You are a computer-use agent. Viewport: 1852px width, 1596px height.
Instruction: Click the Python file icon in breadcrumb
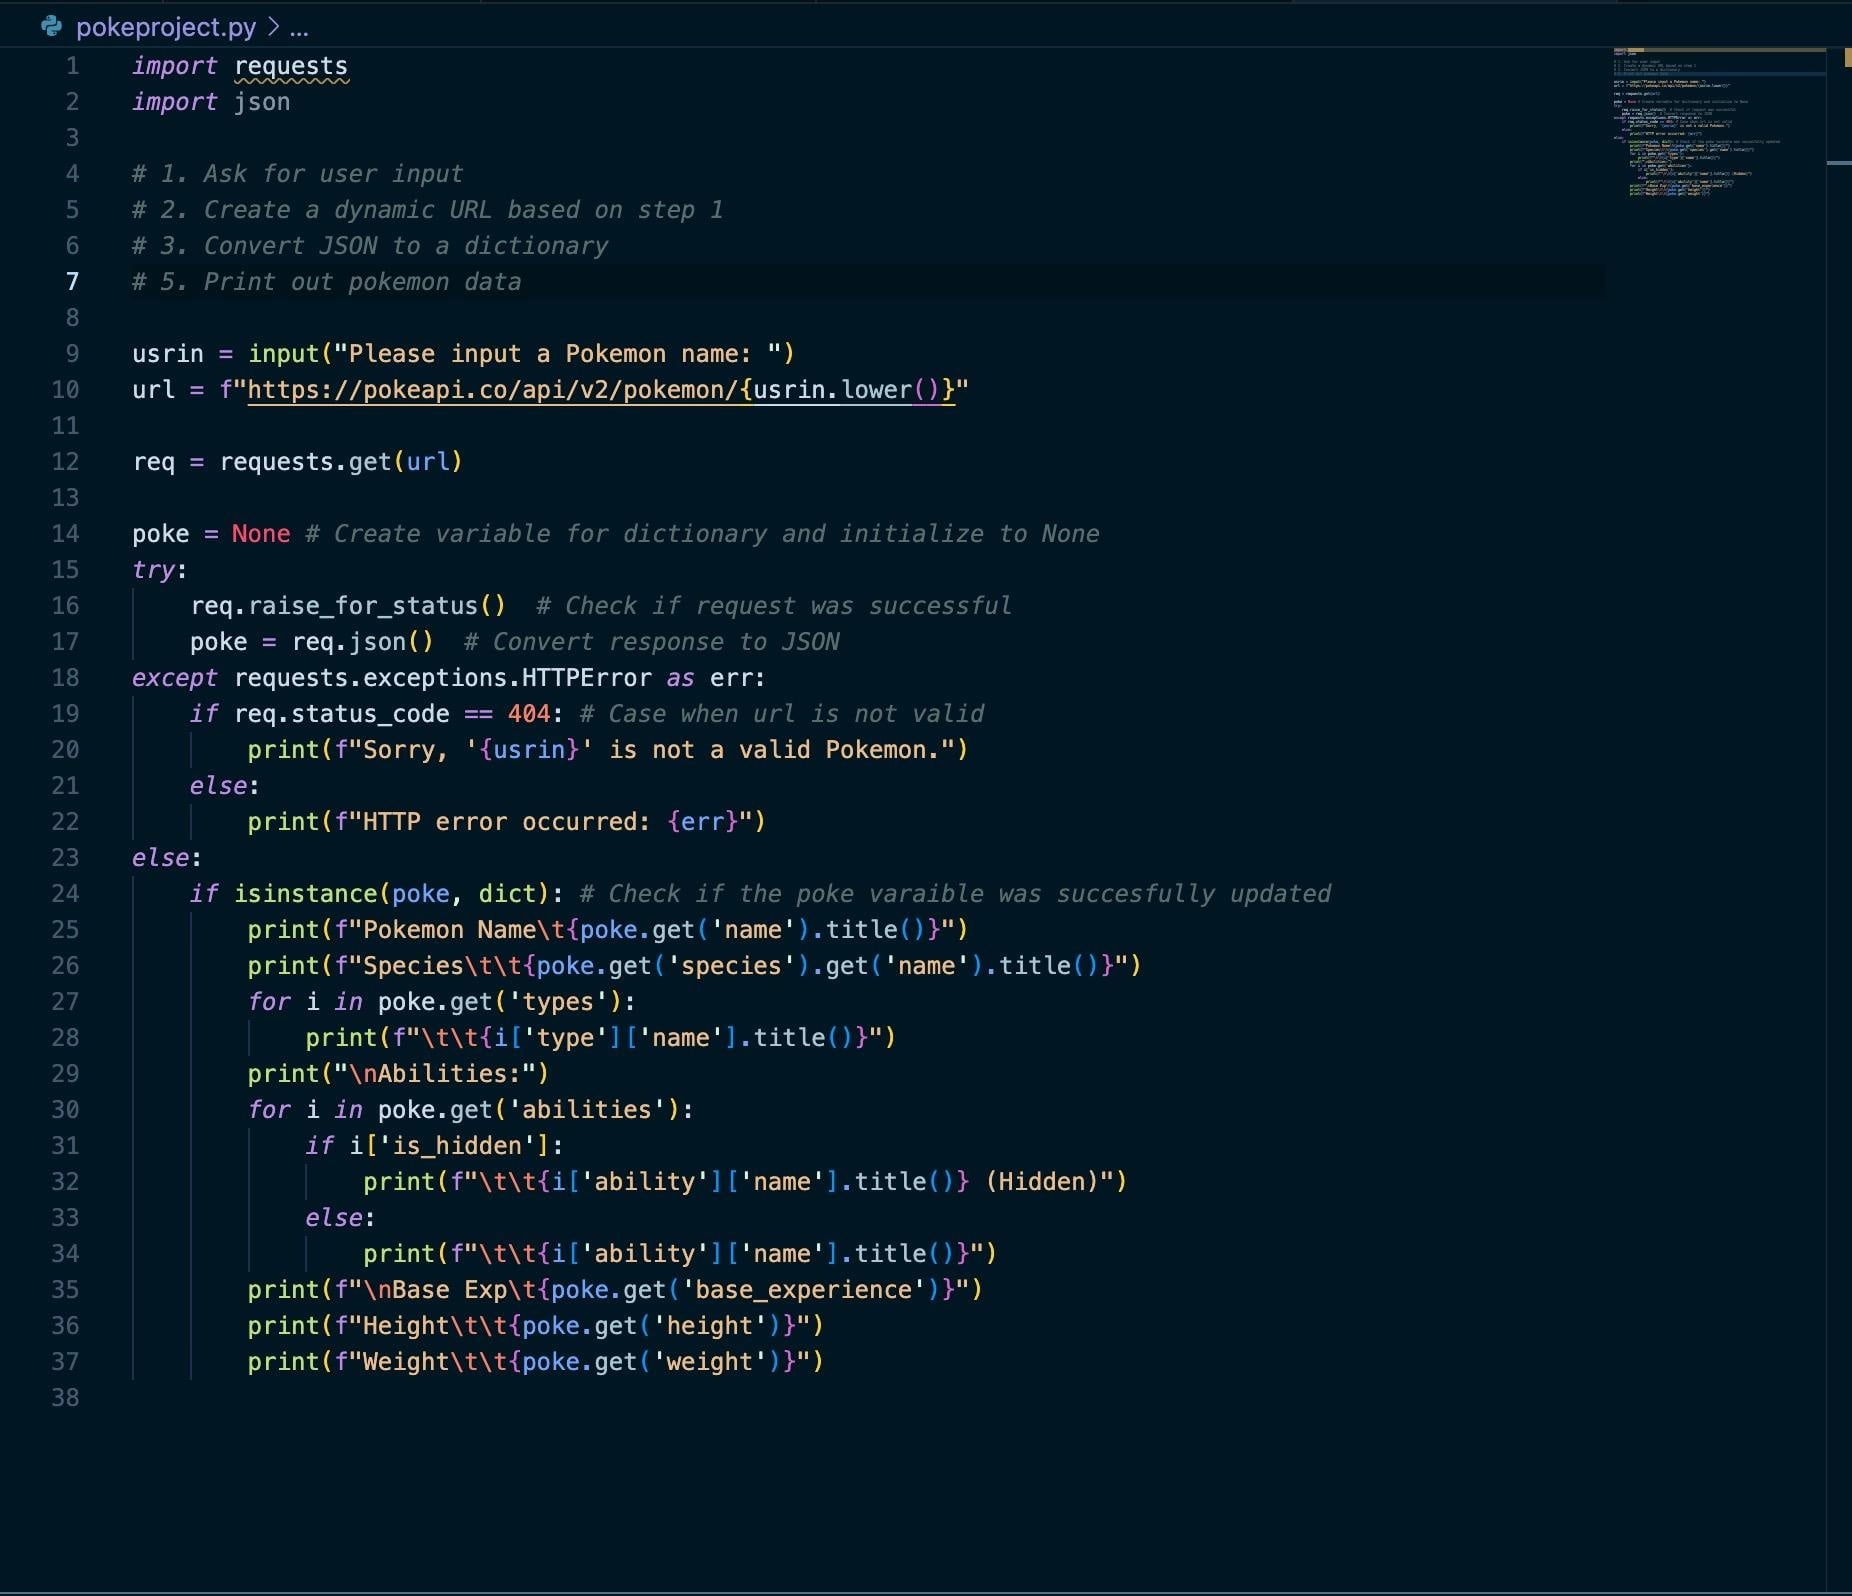click(51, 27)
